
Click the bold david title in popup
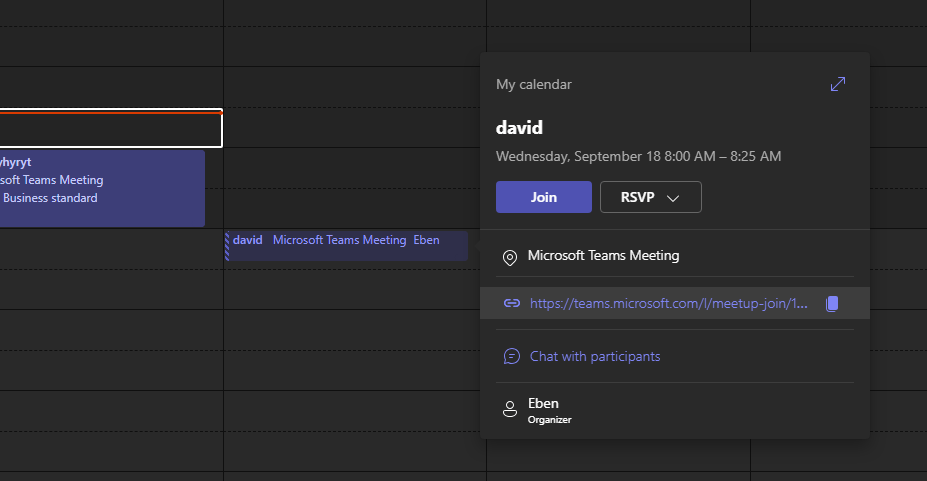coord(519,128)
